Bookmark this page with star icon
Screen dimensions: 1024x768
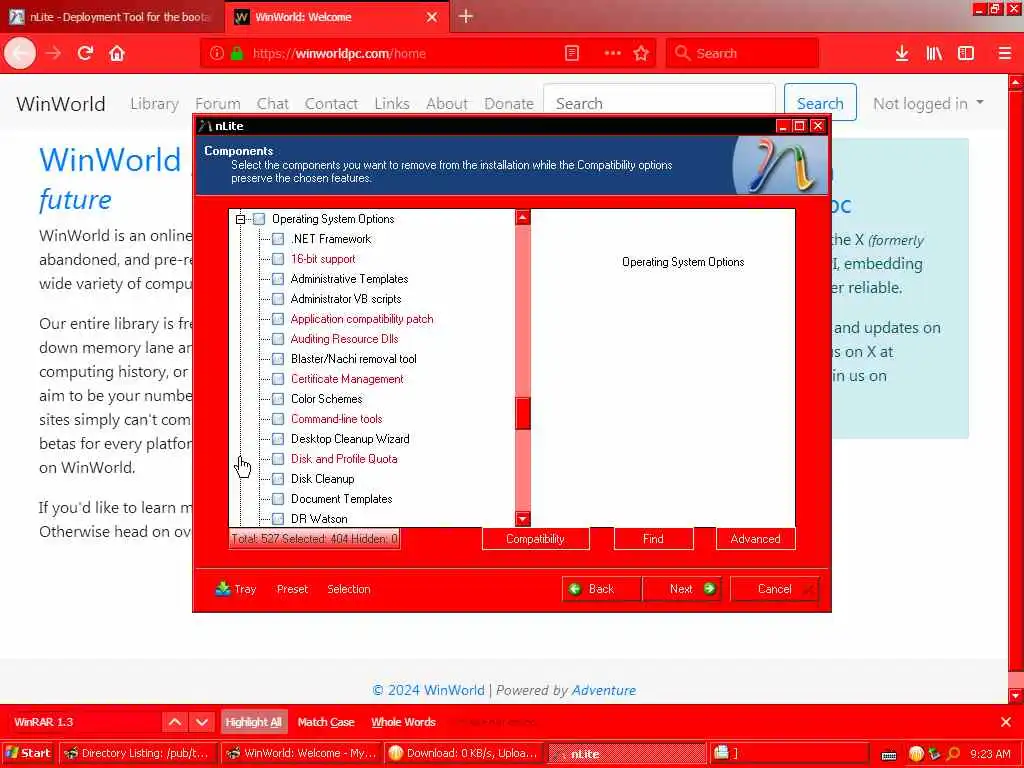point(641,54)
